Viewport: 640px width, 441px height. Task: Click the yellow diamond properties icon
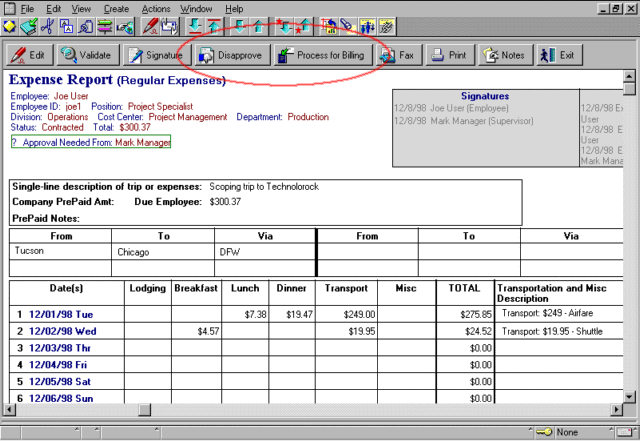point(9,27)
